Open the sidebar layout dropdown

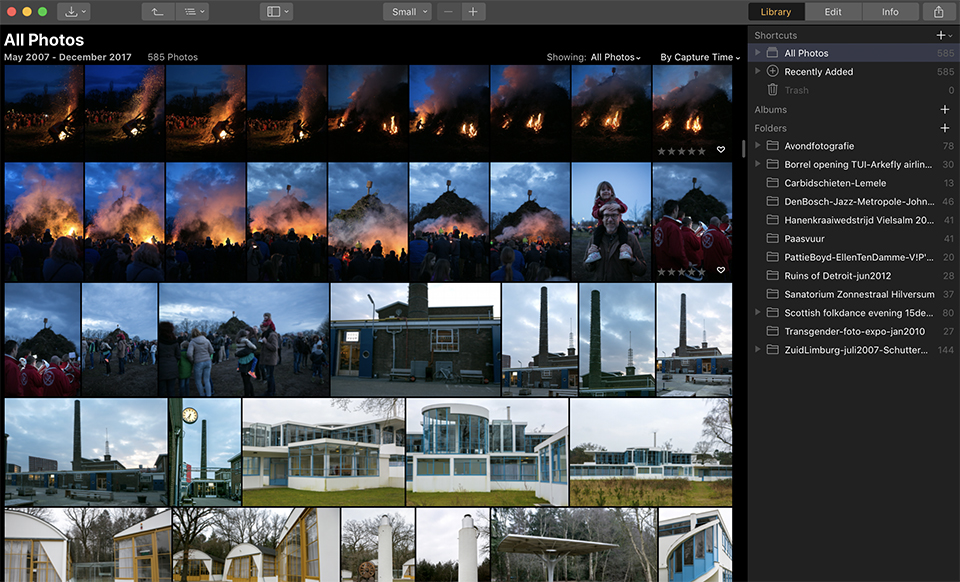coord(276,12)
